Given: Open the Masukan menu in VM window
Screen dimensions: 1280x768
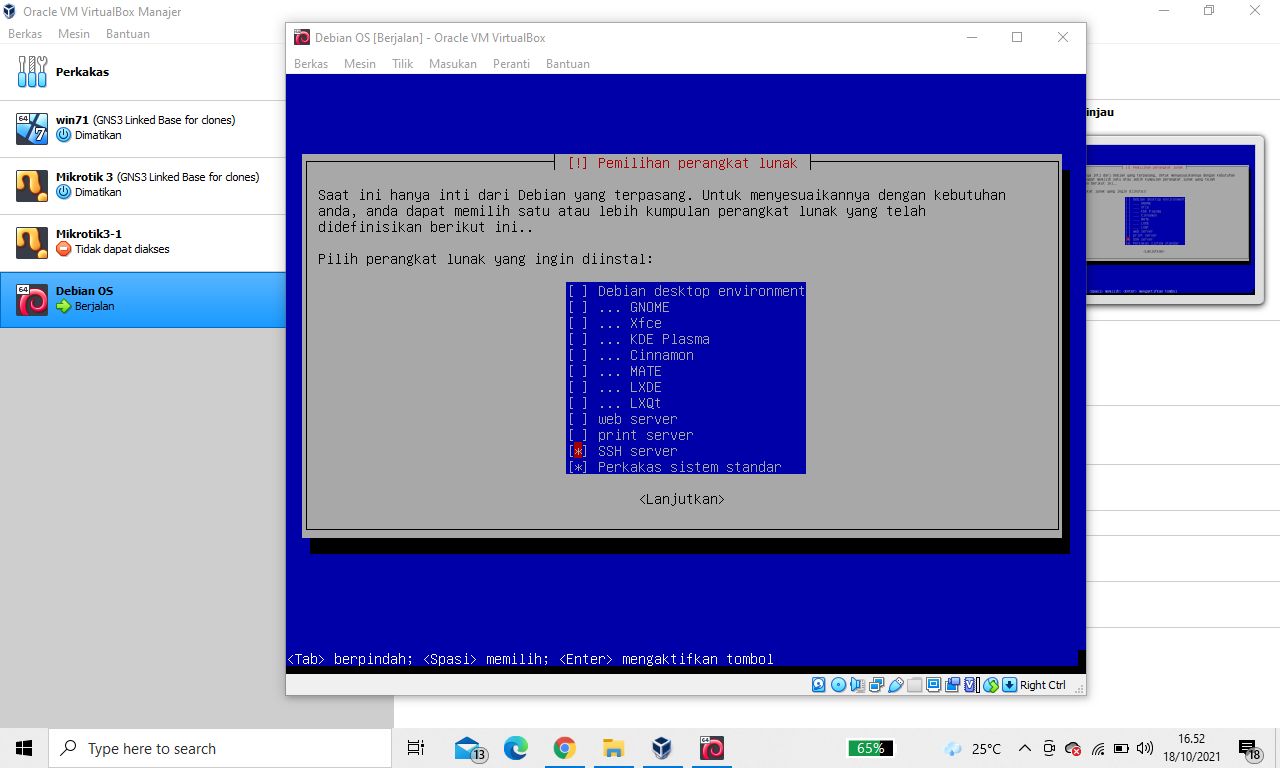Looking at the screenshot, I should pyautogui.click(x=453, y=63).
